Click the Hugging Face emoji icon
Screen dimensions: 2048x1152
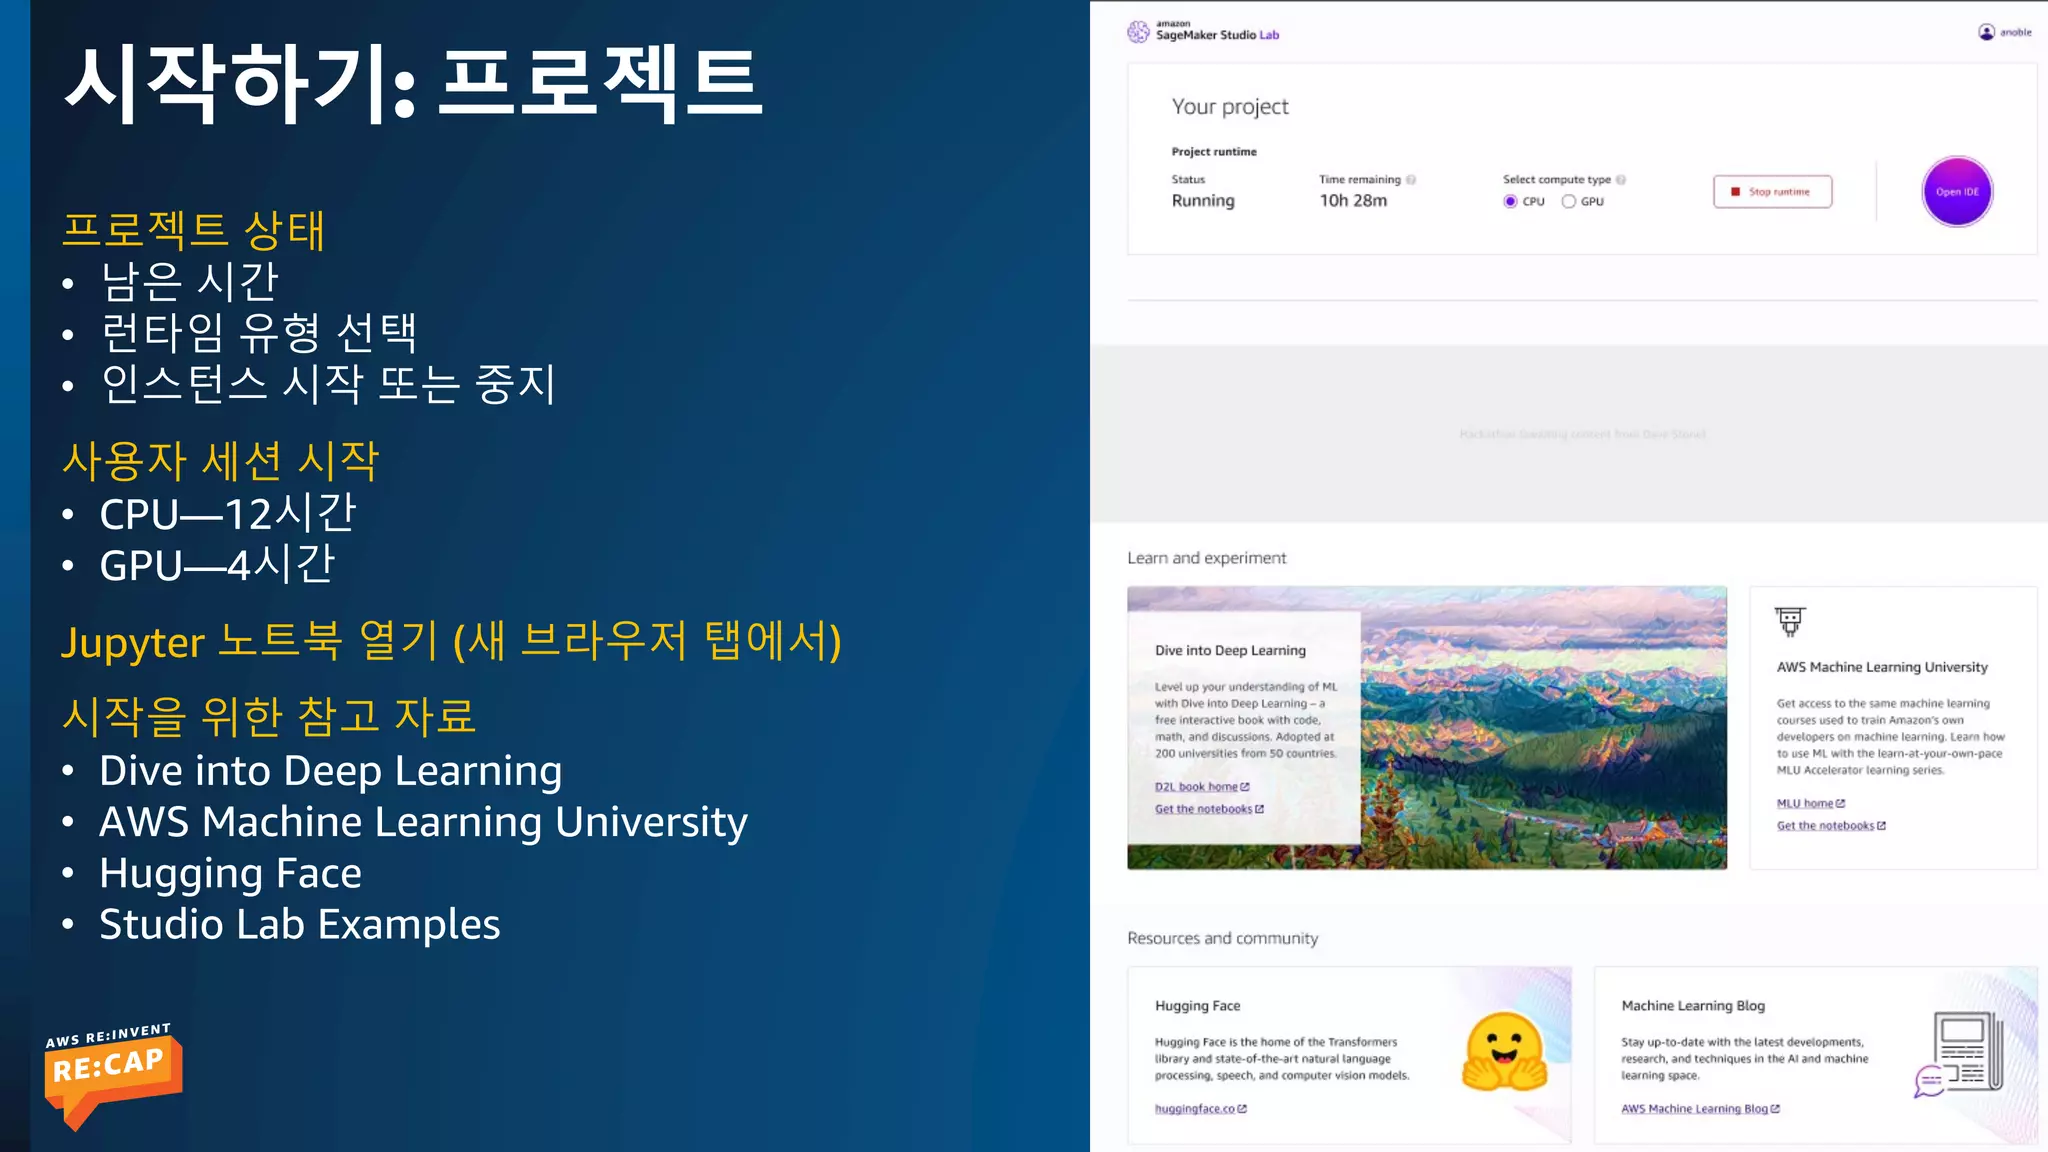[1504, 1052]
